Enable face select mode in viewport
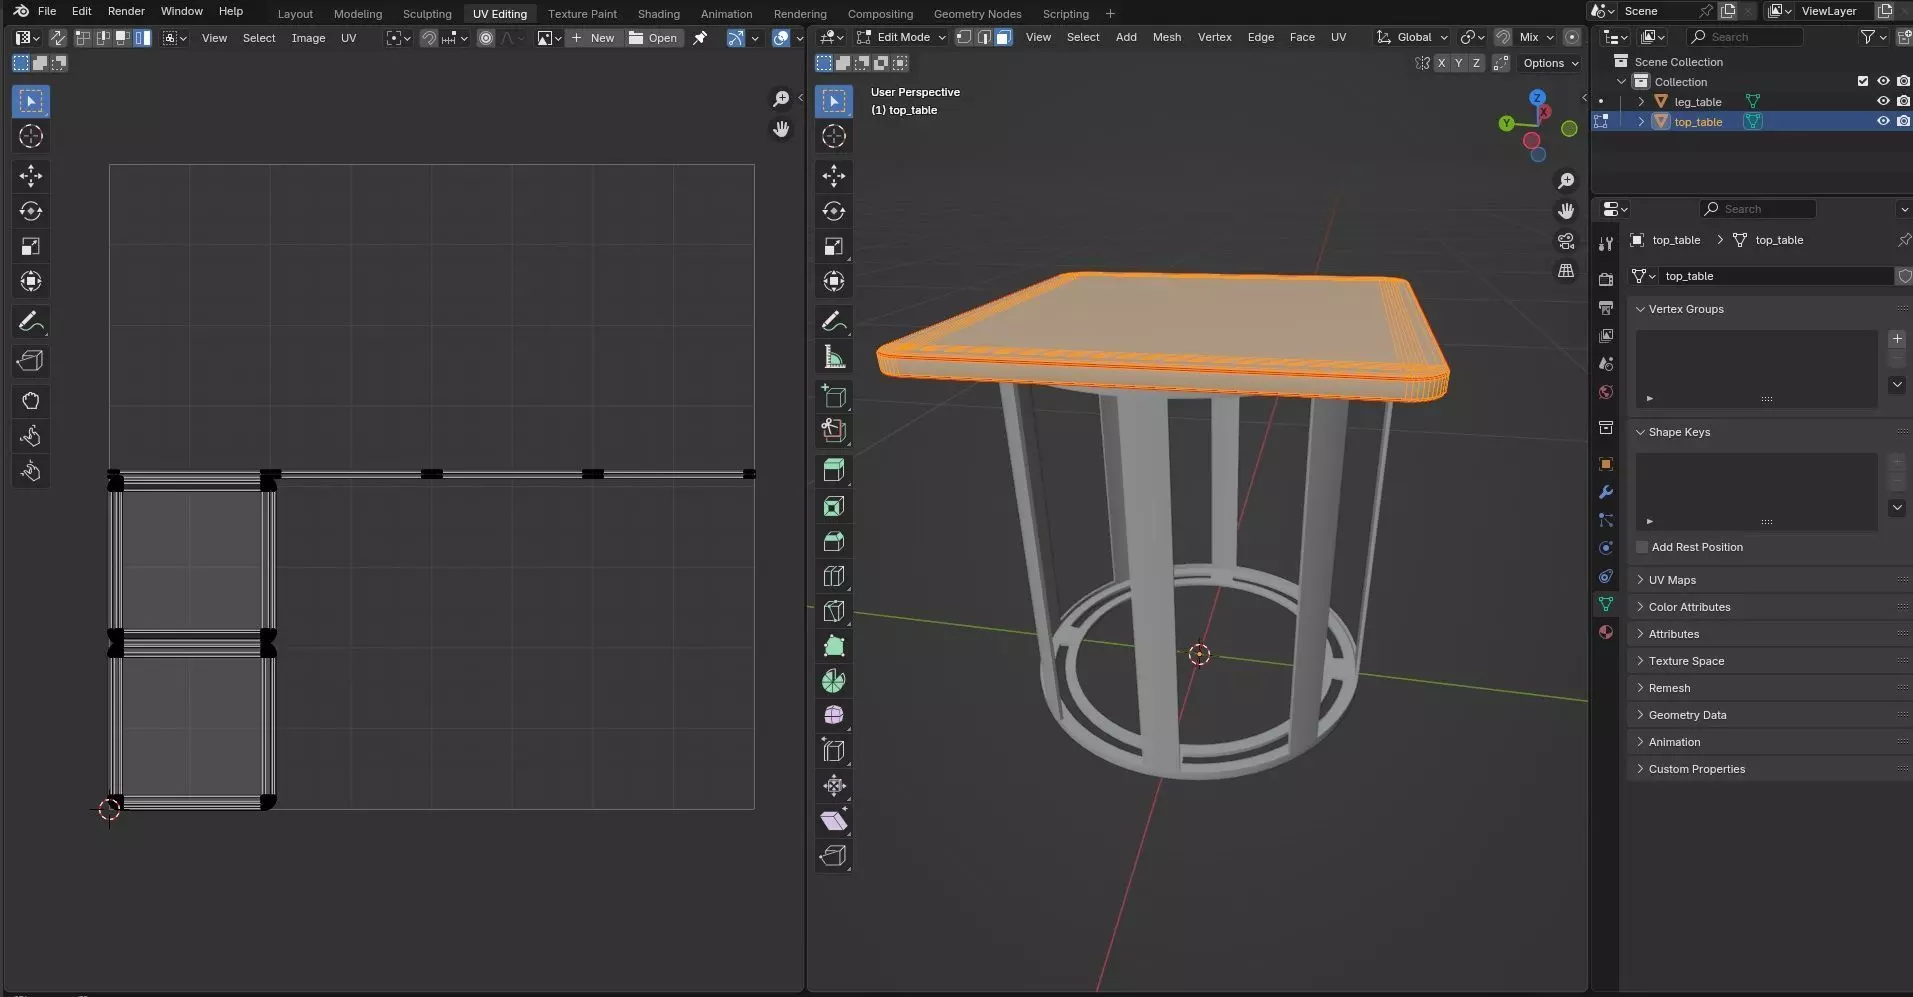The width and height of the screenshot is (1913, 997). coord(1003,37)
